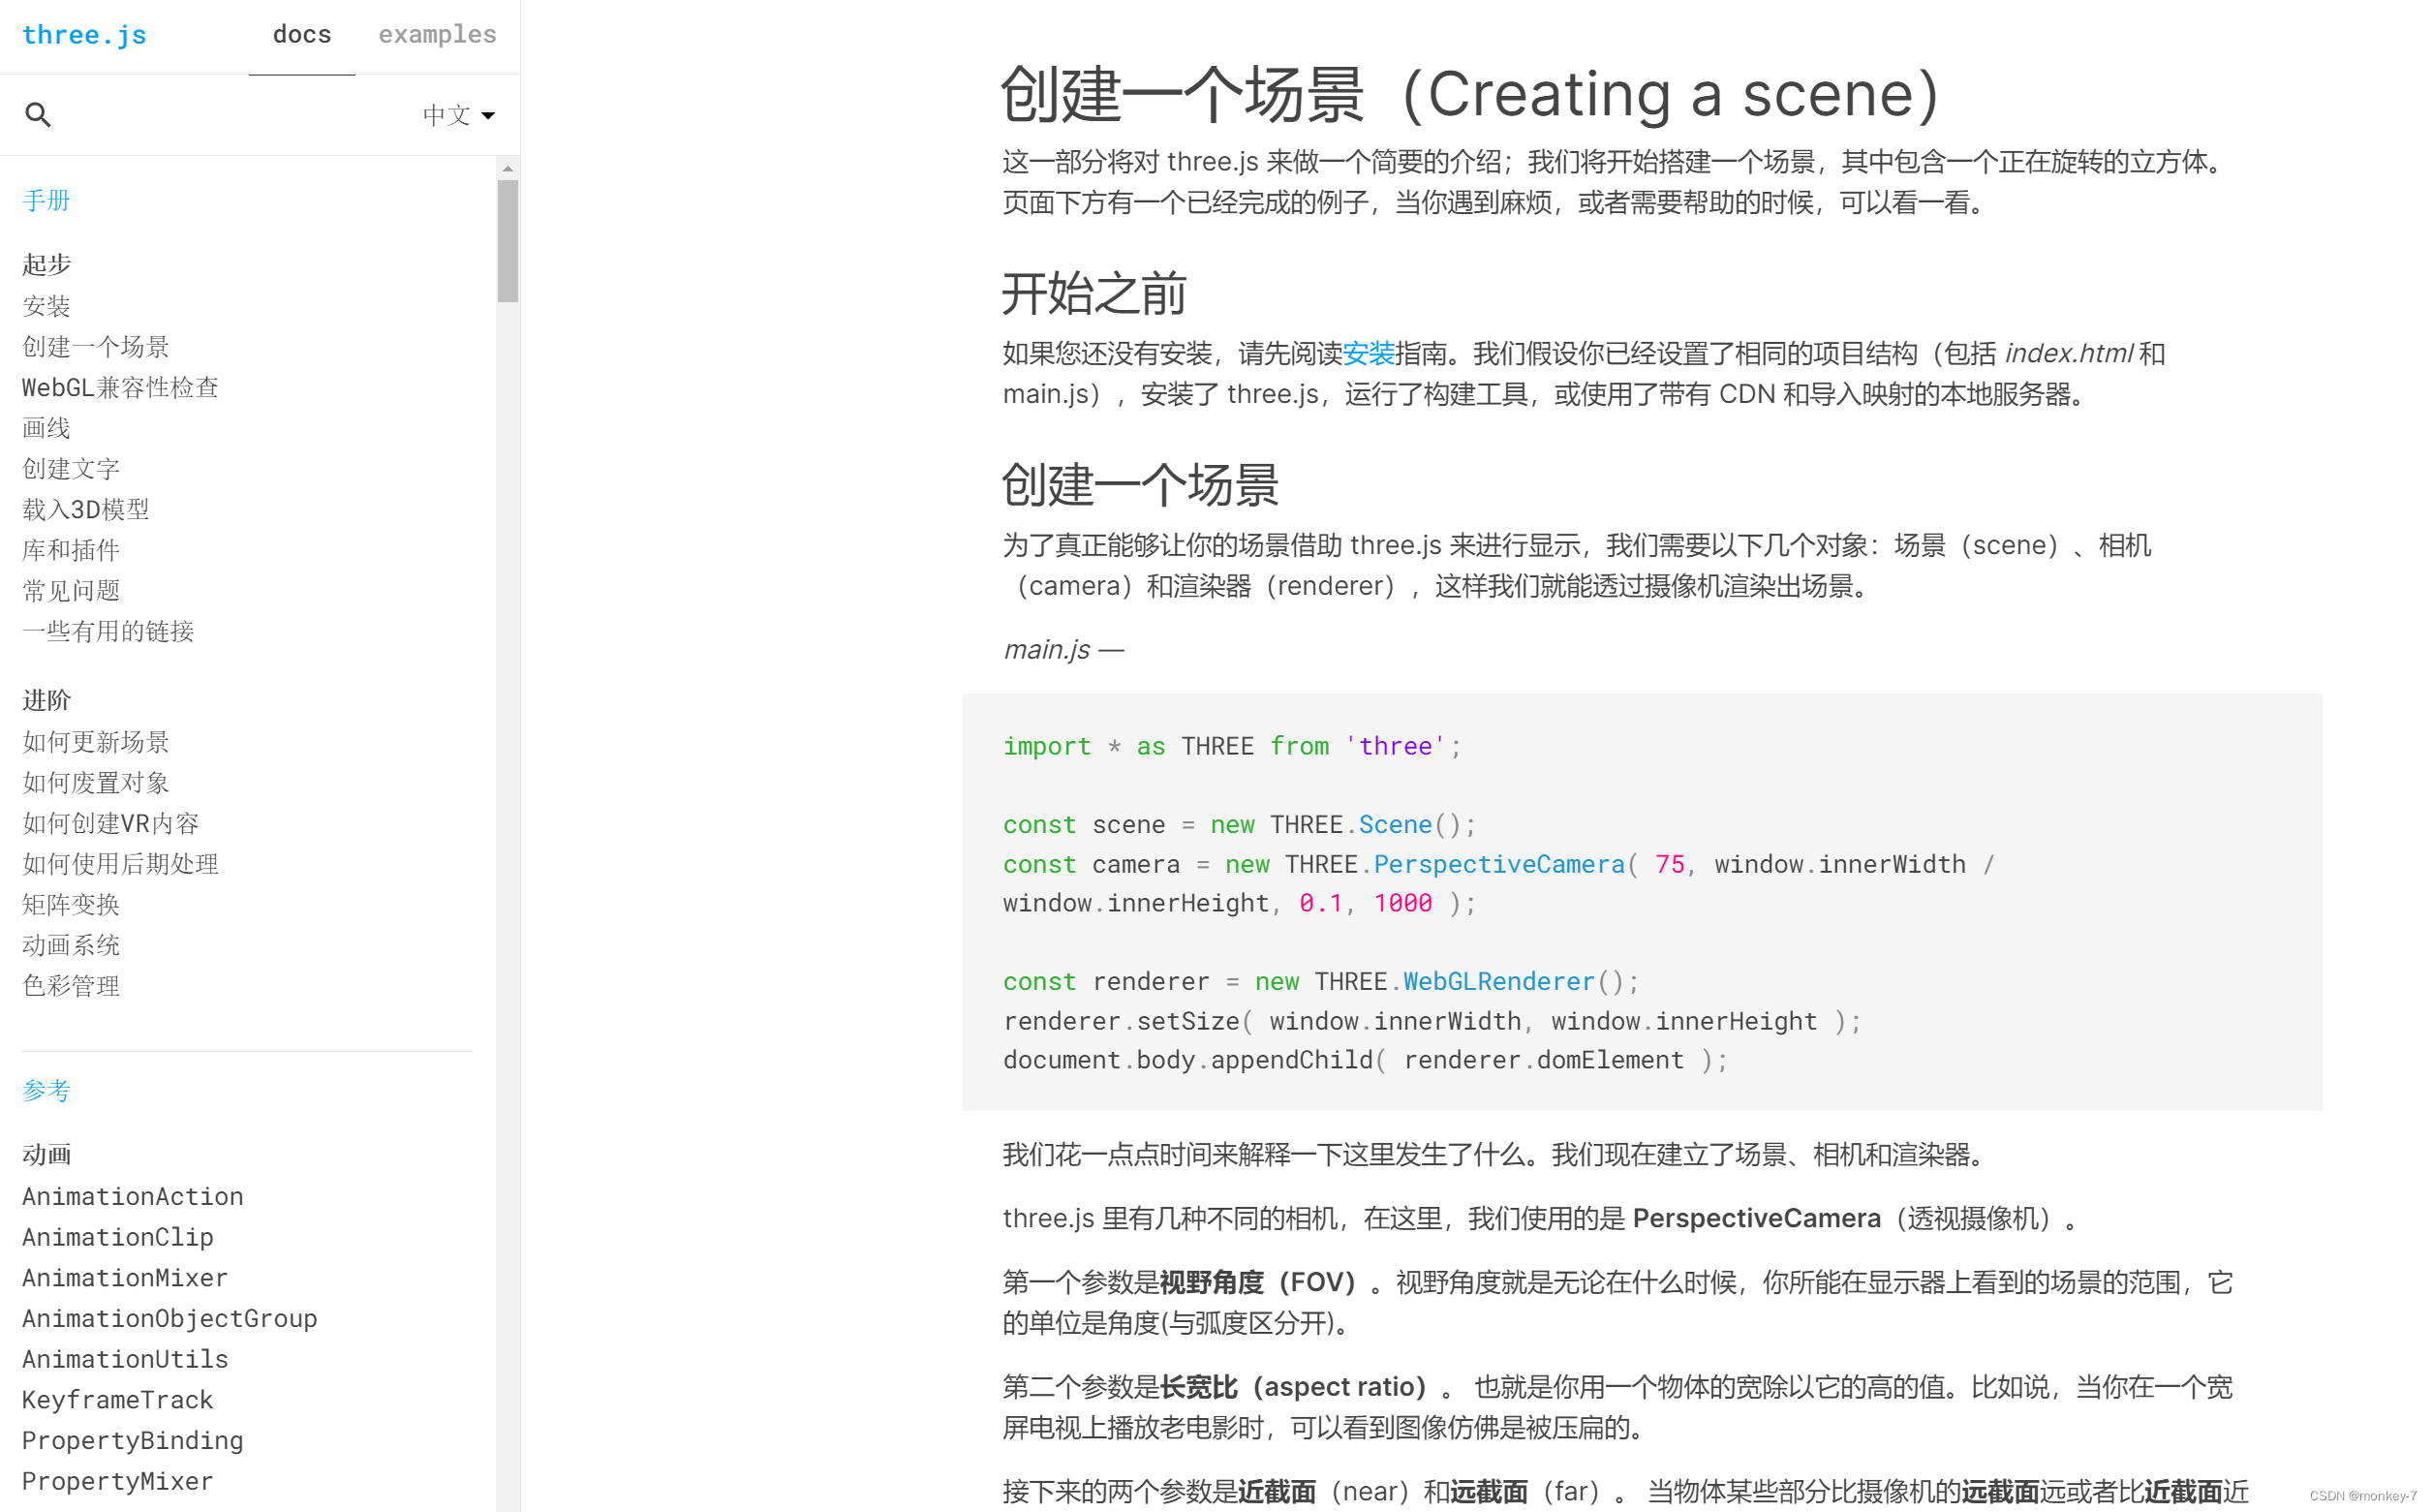Click the search magnifier icon

38,115
